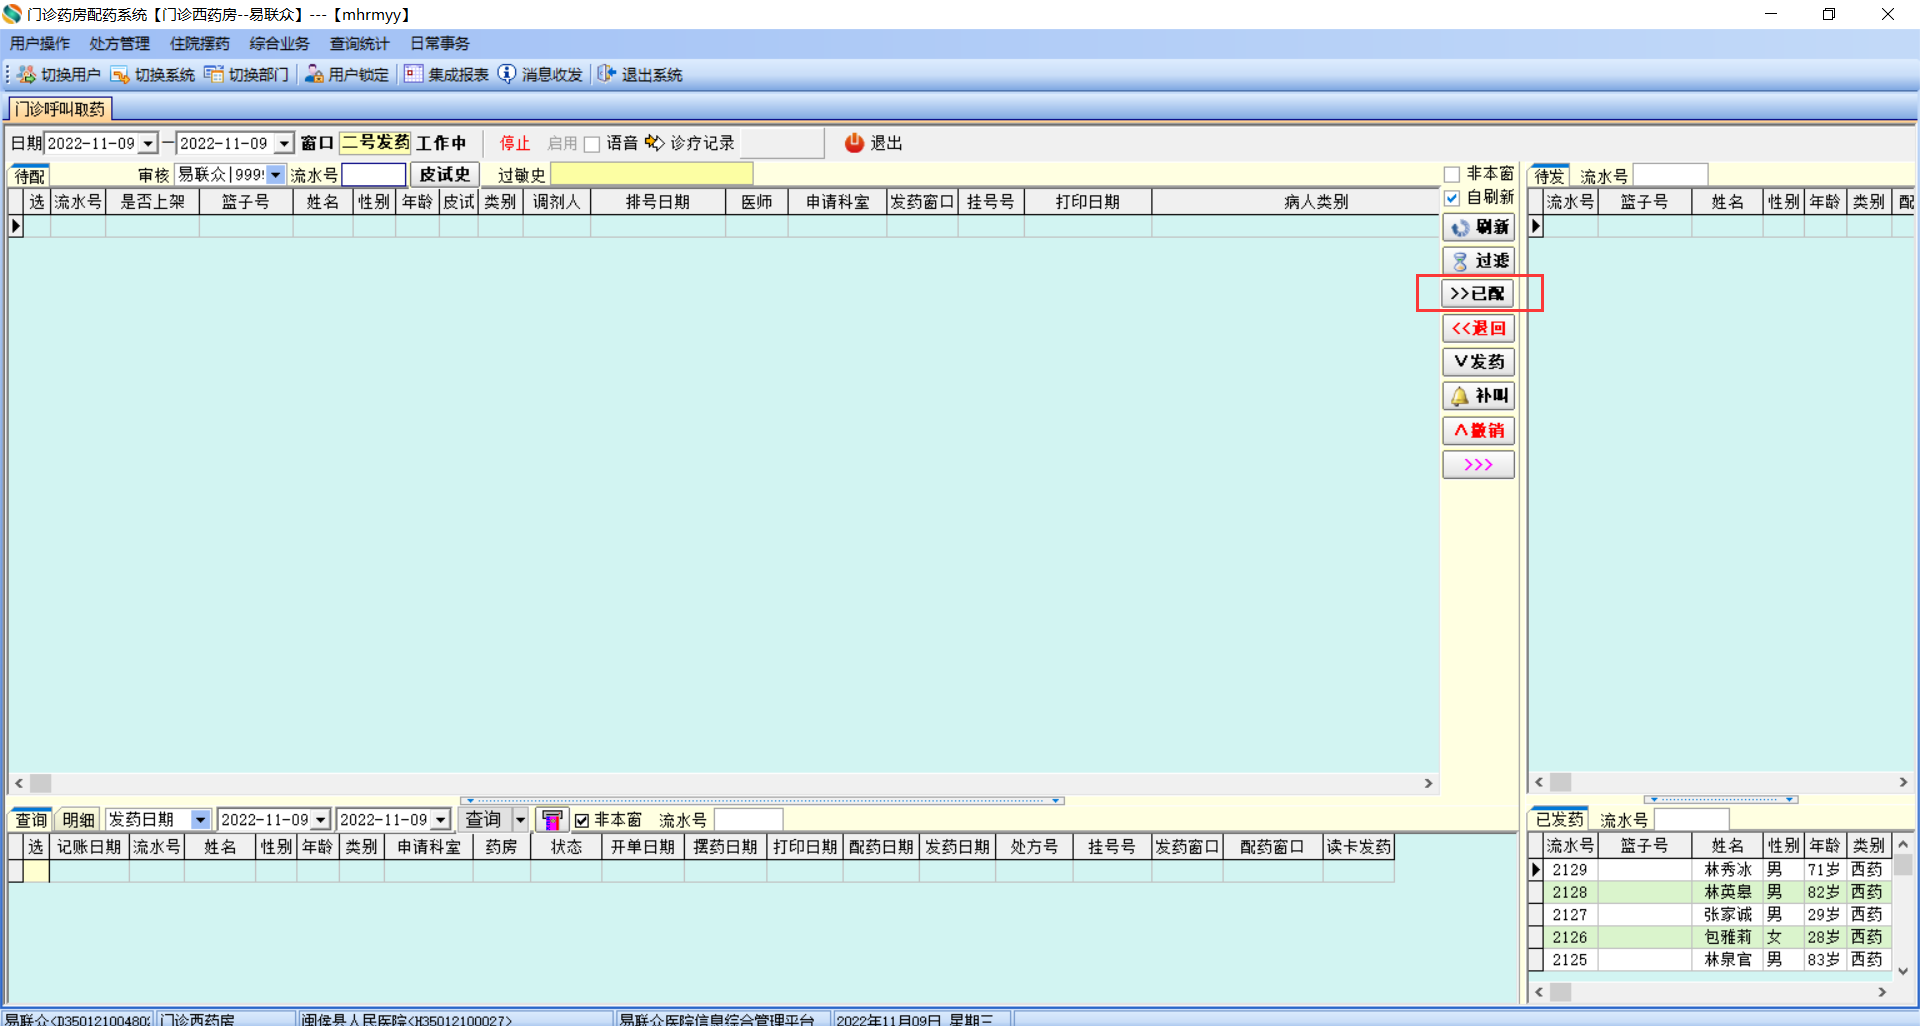Click the 流水号 input in 待发 panel
1920x1026 pixels.
point(1670,176)
